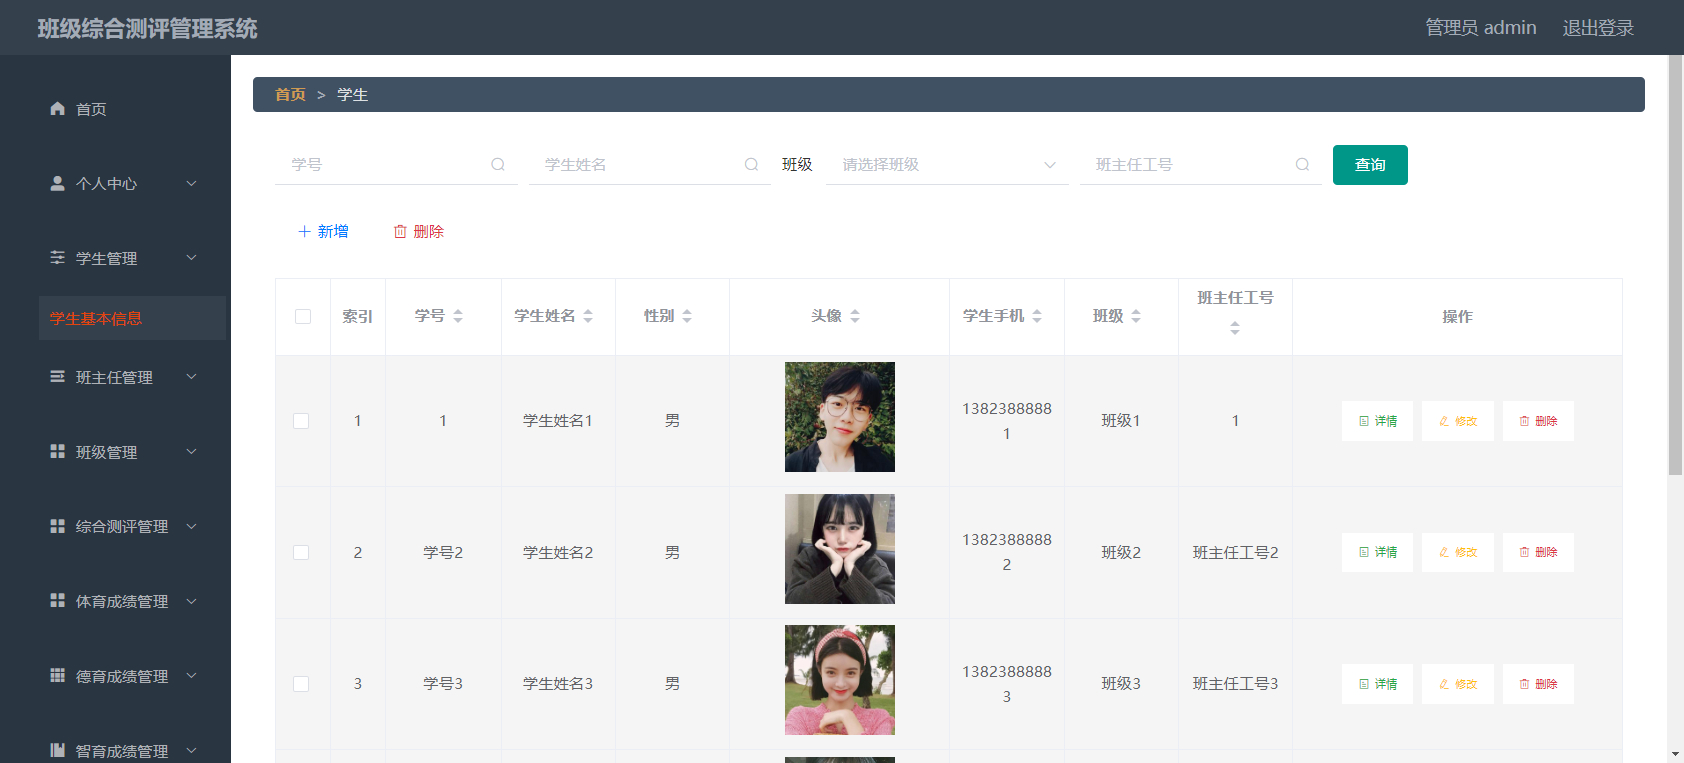The height and width of the screenshot is (763, 1684).
Task: Click the chart icon beside 智育成绩管理
Action: point(58,750)
